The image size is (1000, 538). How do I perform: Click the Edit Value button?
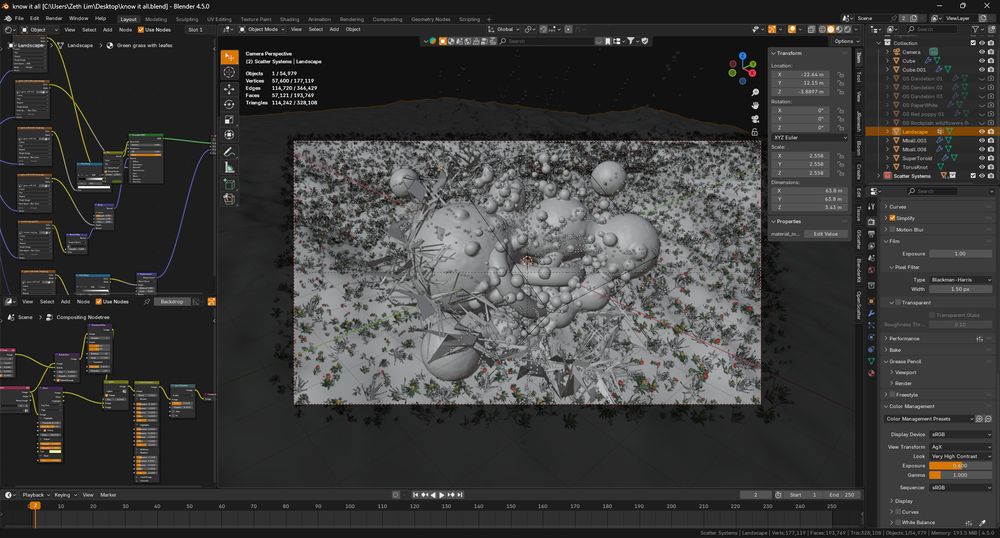click(x=825, y=234)
